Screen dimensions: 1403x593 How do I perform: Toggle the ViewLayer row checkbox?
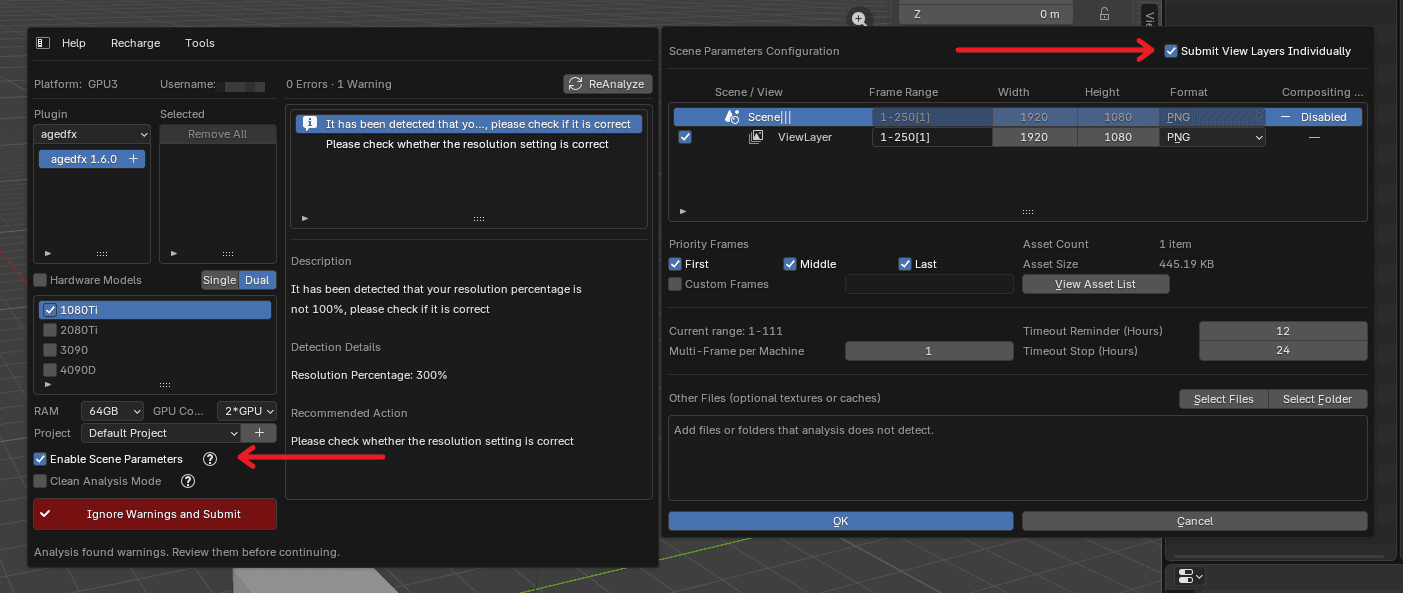tap(685, 137)
